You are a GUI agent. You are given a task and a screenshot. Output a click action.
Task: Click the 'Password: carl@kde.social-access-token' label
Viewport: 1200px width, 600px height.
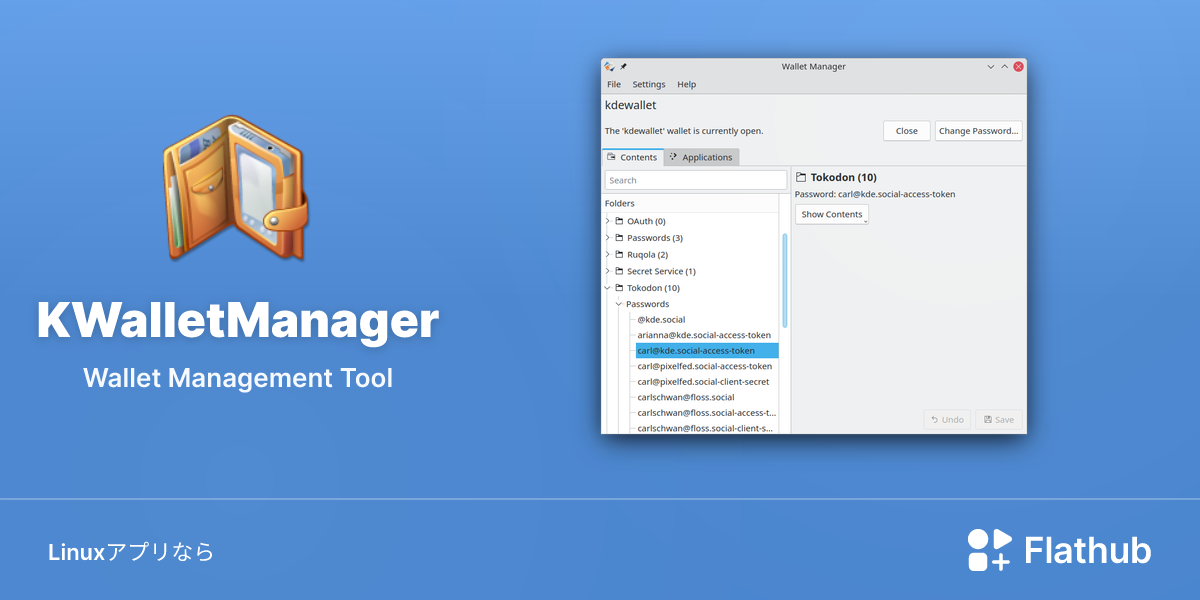pos(875,194)
